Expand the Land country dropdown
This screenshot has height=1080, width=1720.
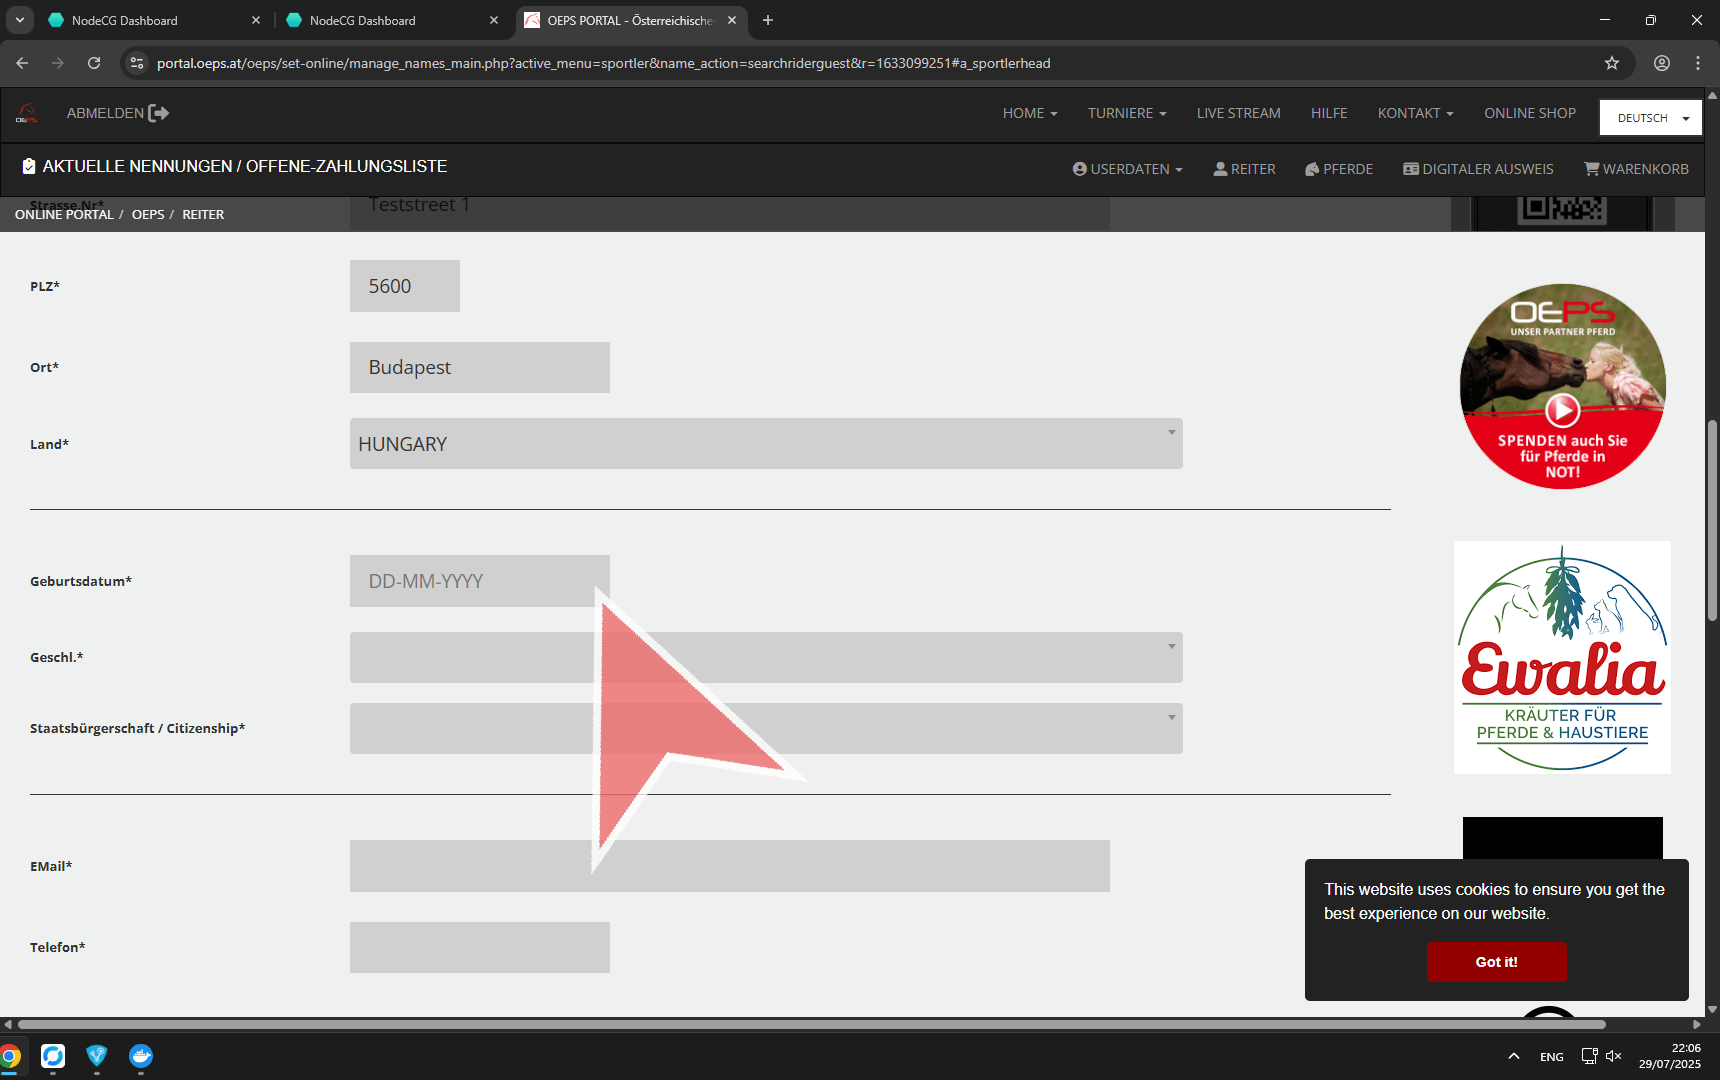(766, 444)
